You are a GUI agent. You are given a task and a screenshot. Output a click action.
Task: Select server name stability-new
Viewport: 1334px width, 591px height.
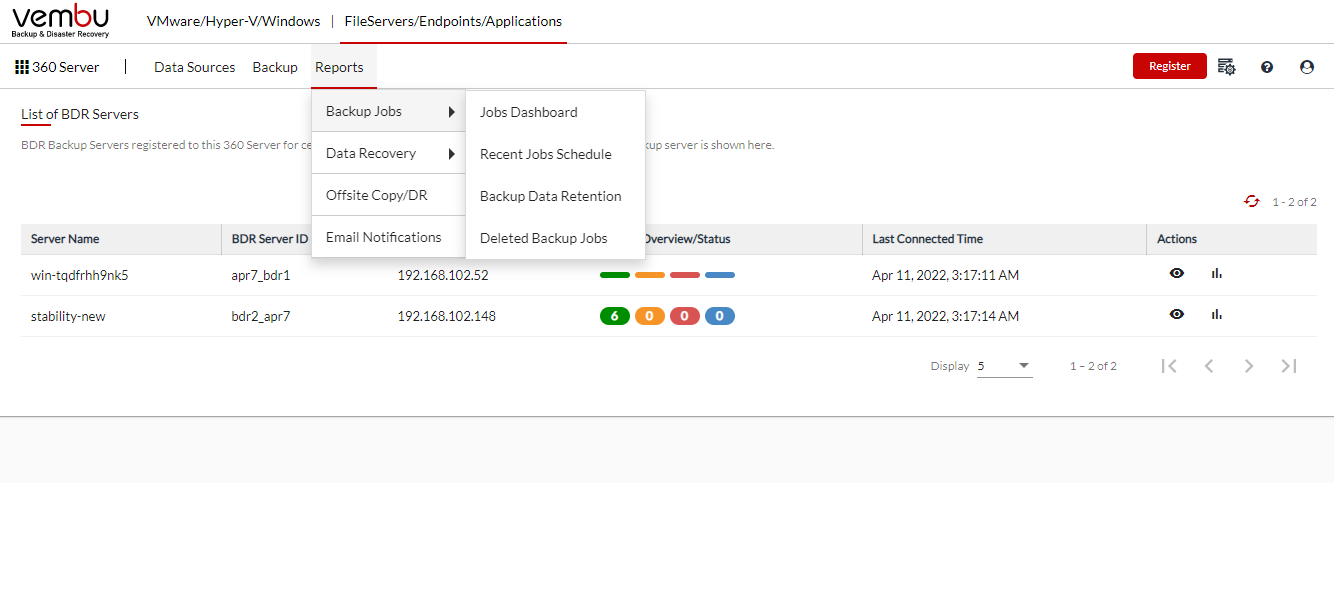pos(68,316)
